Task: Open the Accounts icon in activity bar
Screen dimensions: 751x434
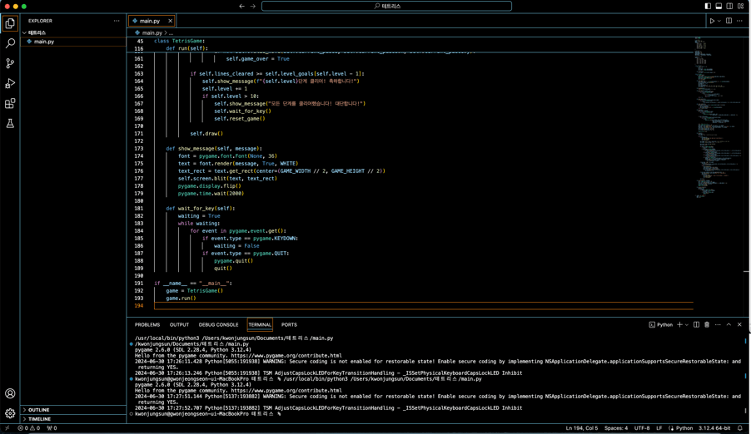Action: click(x=10, y=394)
